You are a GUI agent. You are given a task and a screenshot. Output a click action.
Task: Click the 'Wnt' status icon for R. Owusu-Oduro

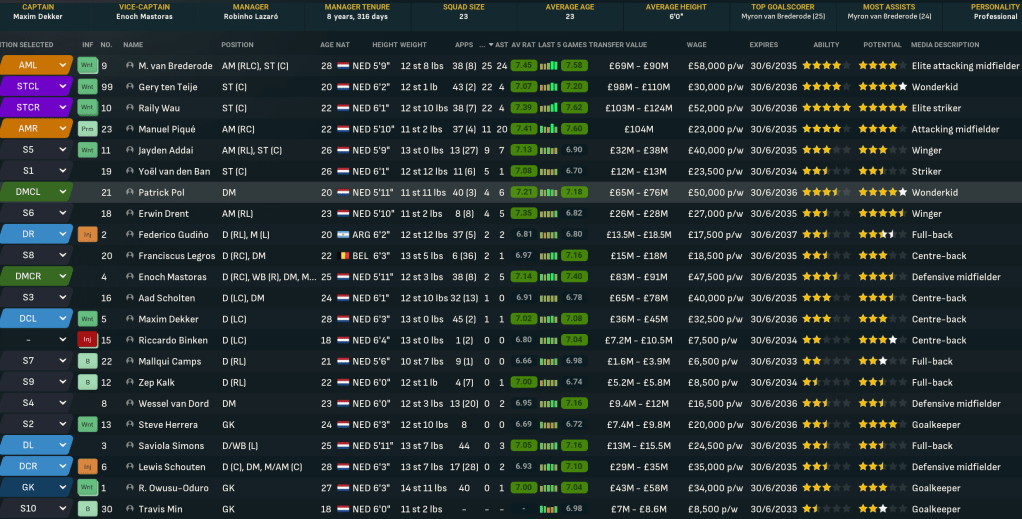87,488
